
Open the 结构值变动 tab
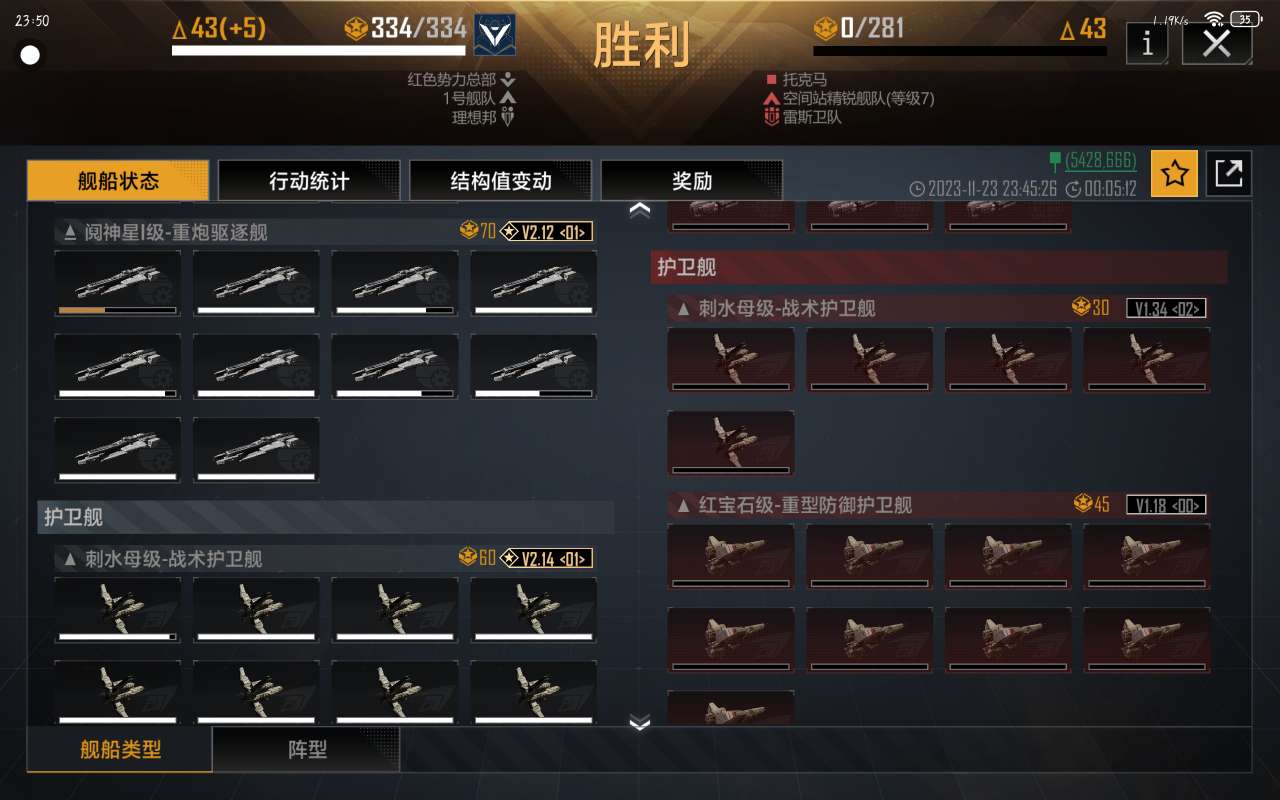point(500,181)
